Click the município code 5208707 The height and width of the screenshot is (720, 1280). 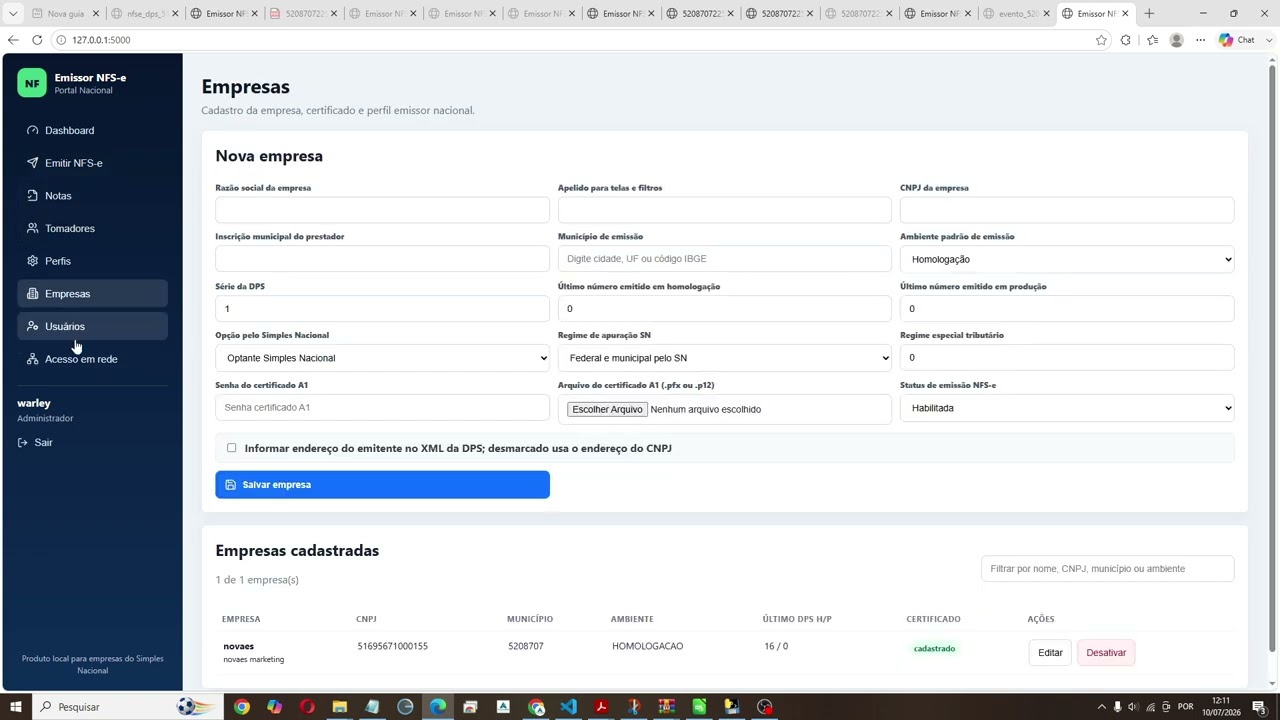coord(525,646)
